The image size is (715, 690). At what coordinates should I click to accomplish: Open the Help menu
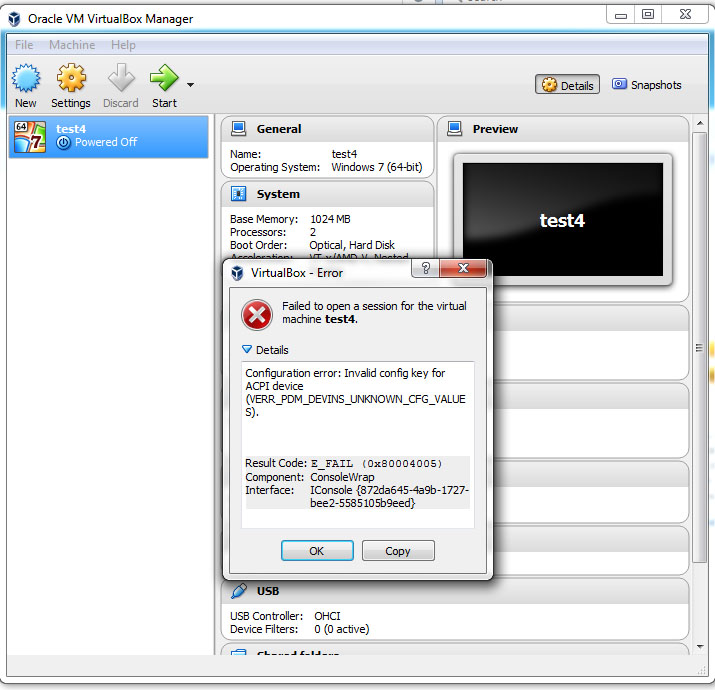click(x=123, y=45)
